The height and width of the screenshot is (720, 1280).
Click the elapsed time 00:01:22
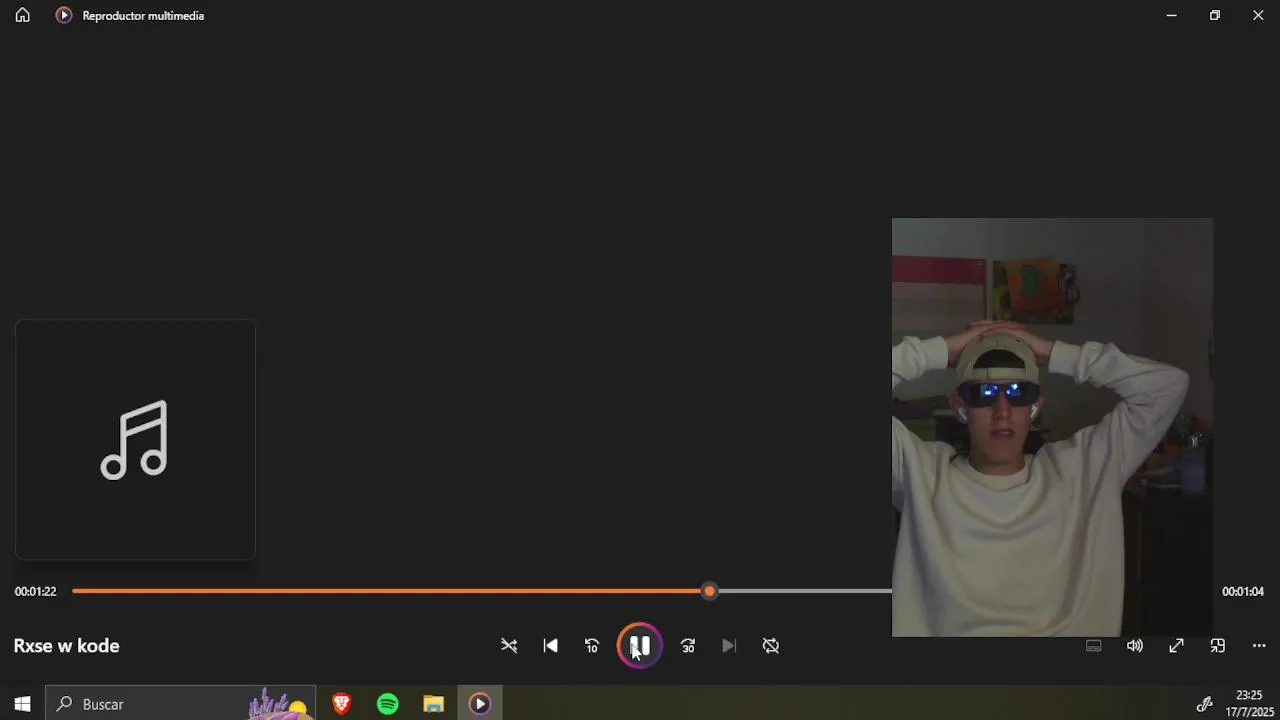[x=35, y=592]
